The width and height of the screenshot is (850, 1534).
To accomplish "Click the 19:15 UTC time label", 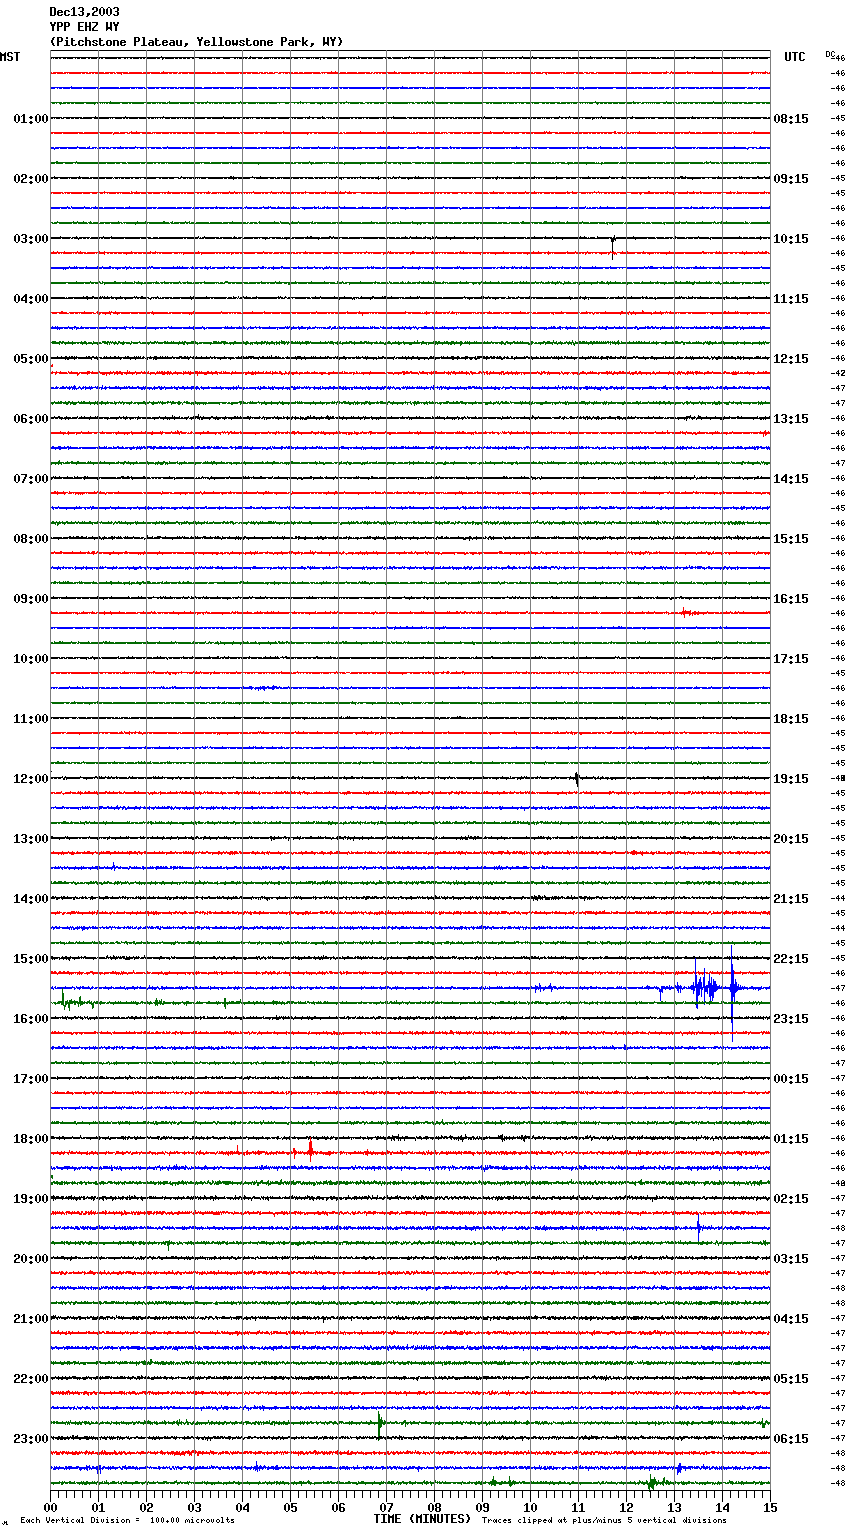I will (x=791, y=779).
